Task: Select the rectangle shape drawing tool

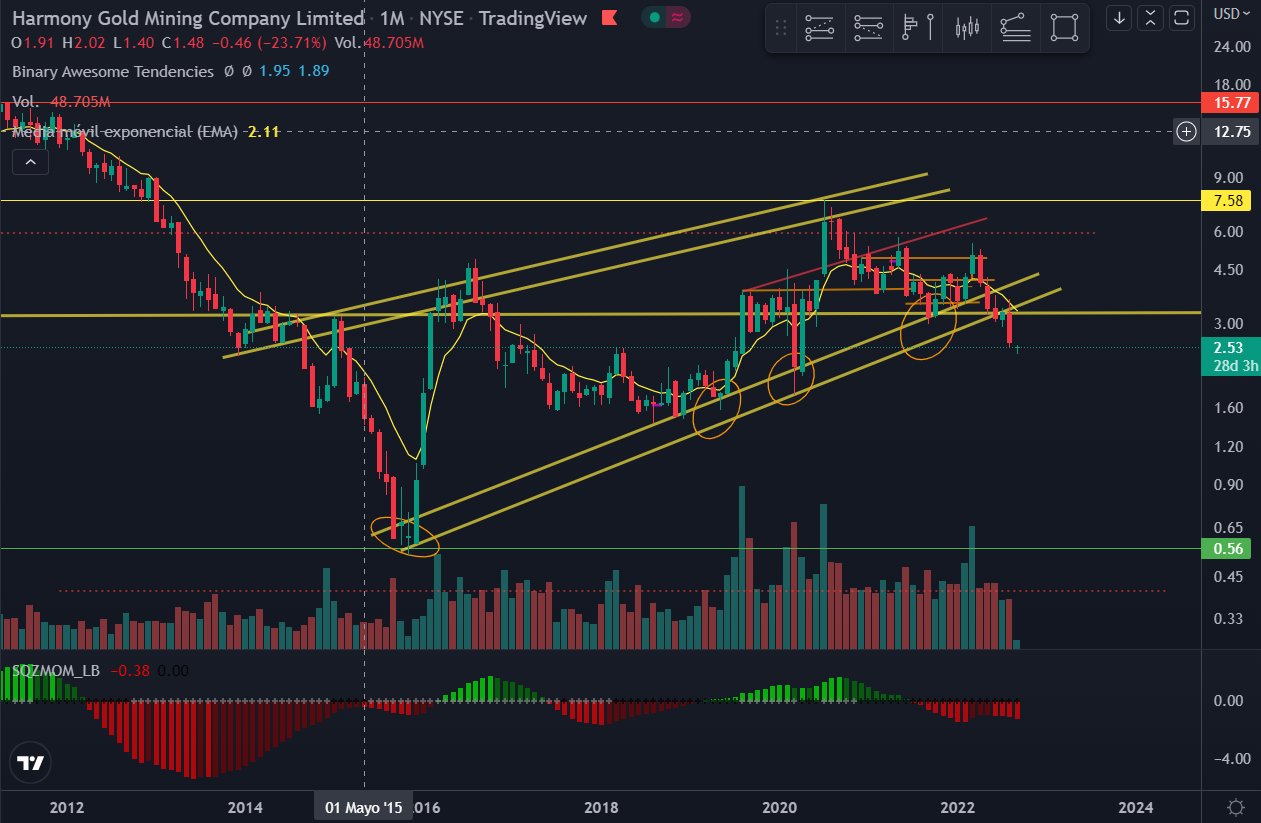Action: point(1064,29)
